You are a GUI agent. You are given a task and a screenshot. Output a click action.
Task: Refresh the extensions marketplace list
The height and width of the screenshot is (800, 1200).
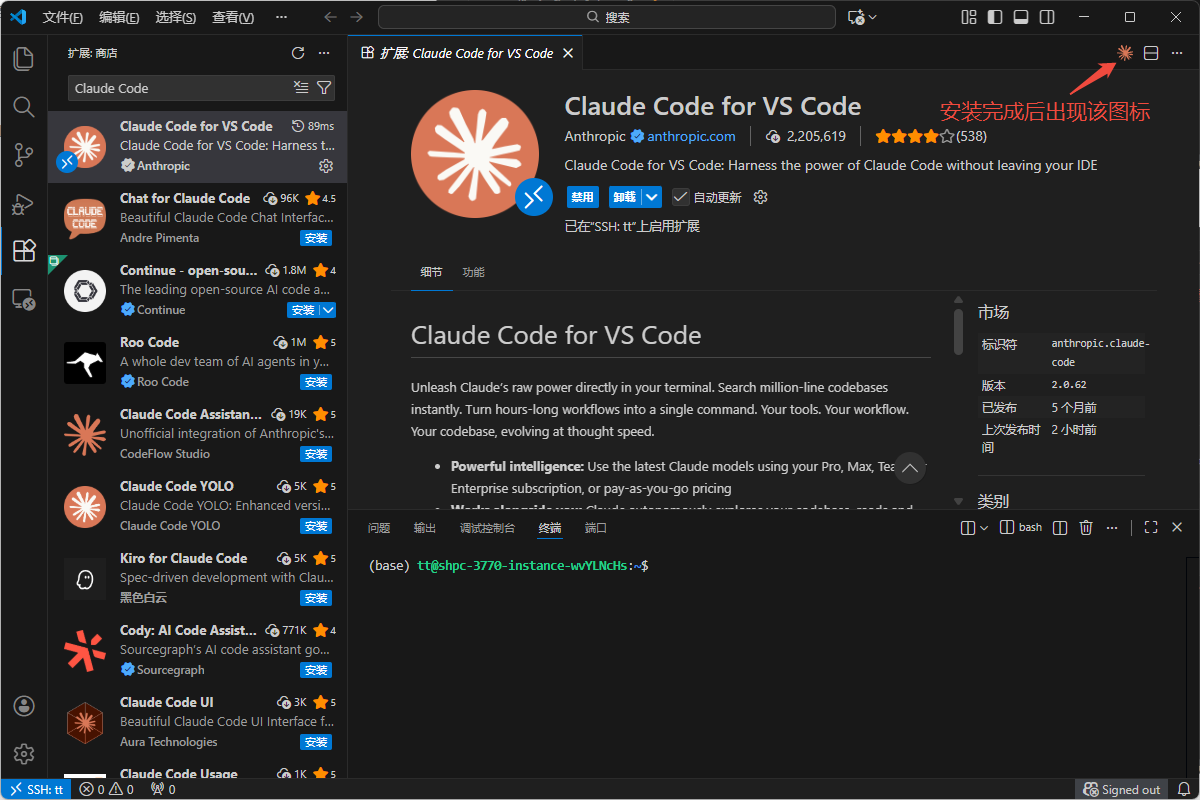(297, 53)
